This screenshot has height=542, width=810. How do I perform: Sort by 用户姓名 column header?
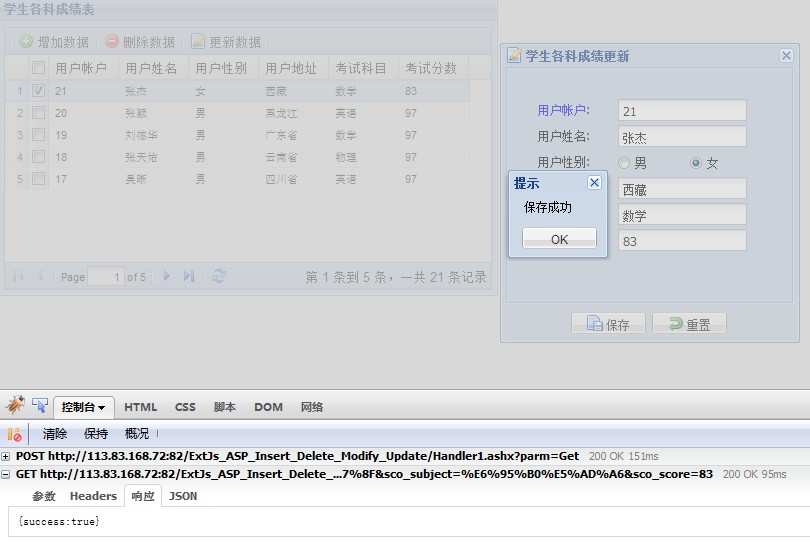click(154, 68)
